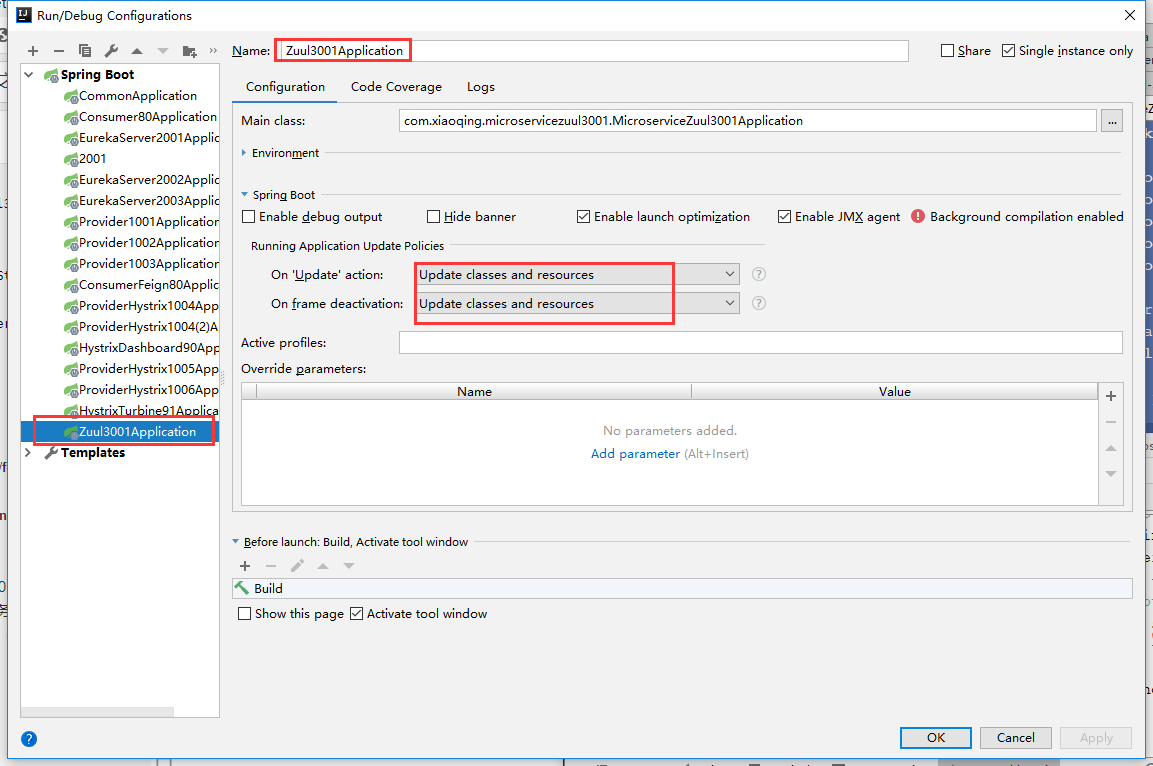Click the Active profiles field
The image size is (1153, 766).
pos(760,343)
